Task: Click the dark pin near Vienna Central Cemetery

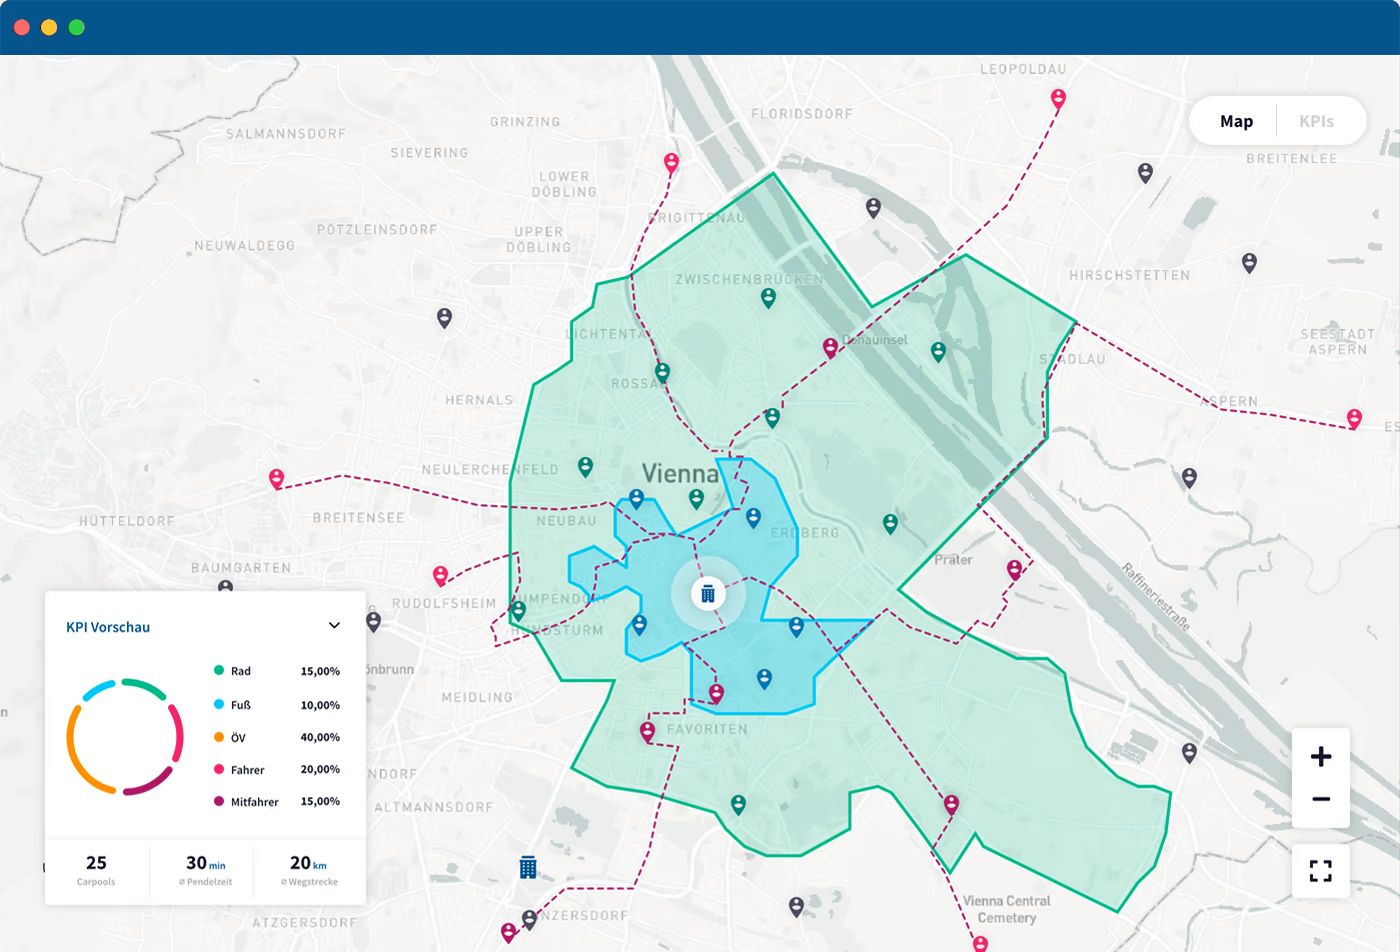Action: point(796,907)
